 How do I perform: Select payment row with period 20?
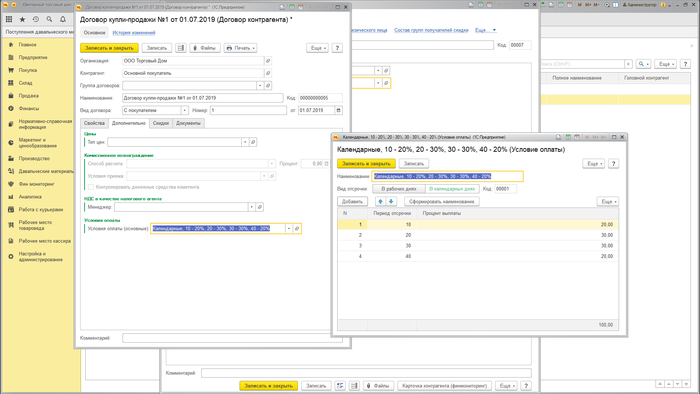(x=478, y=235)
